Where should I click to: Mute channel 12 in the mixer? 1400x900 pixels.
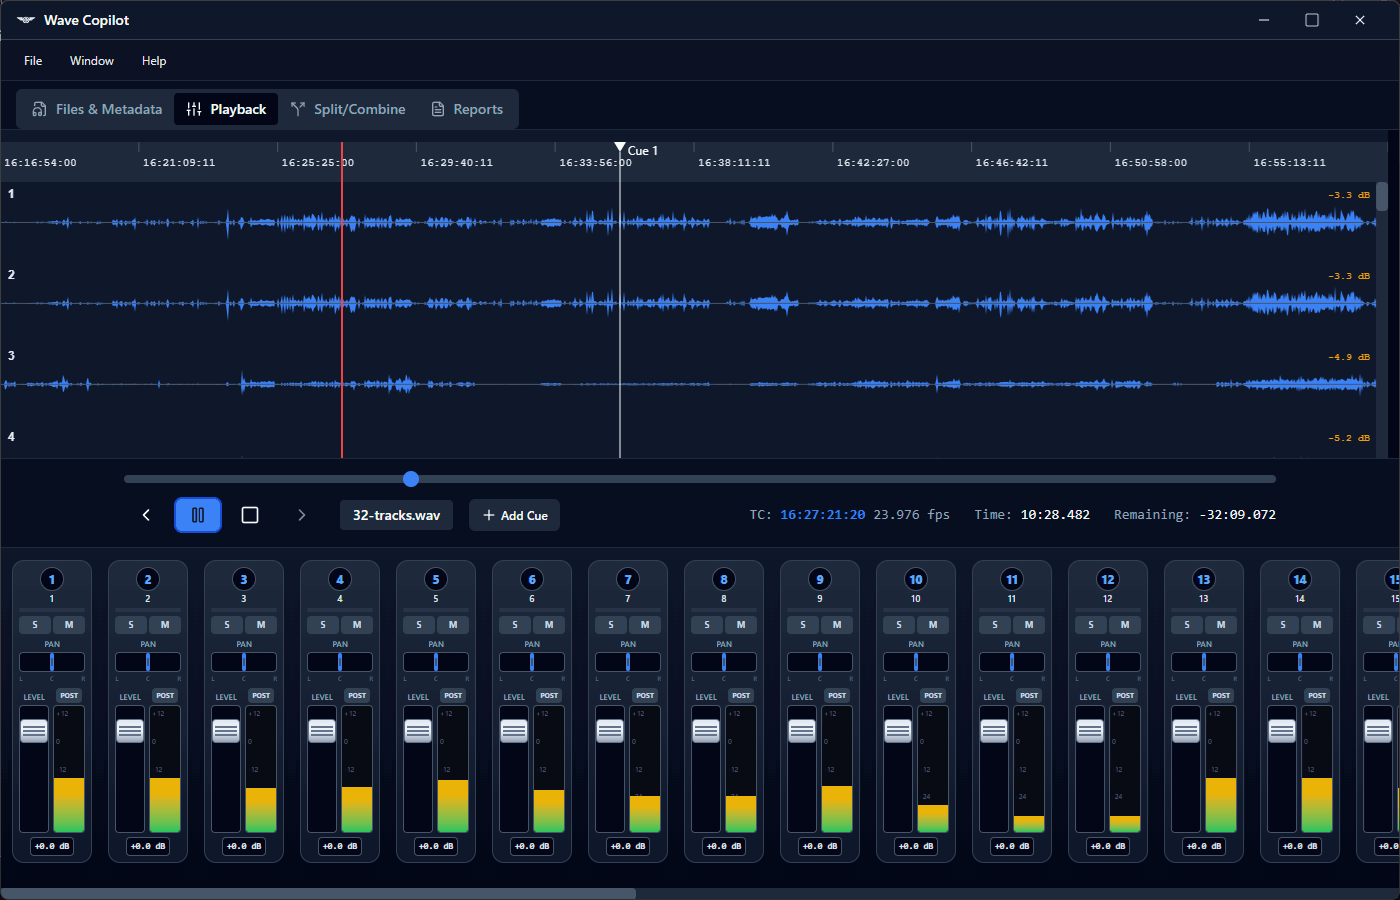(x=1125, y=625)
